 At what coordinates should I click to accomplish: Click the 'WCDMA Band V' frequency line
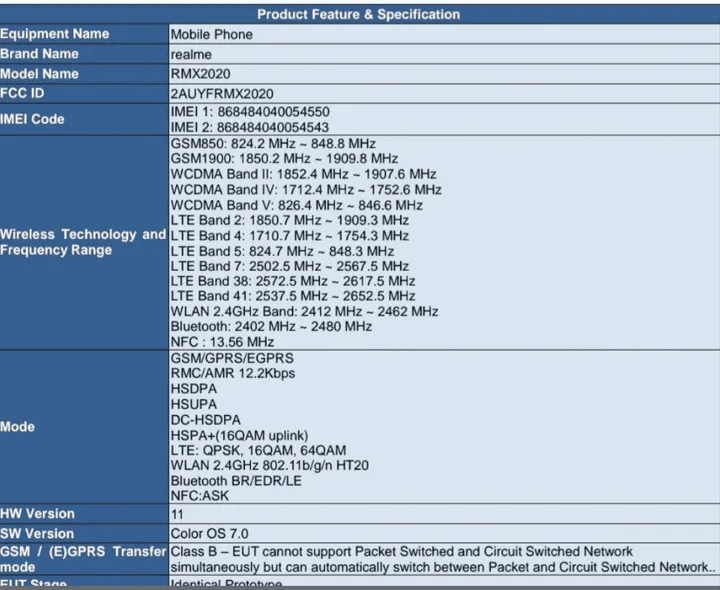tap(297, 205)
